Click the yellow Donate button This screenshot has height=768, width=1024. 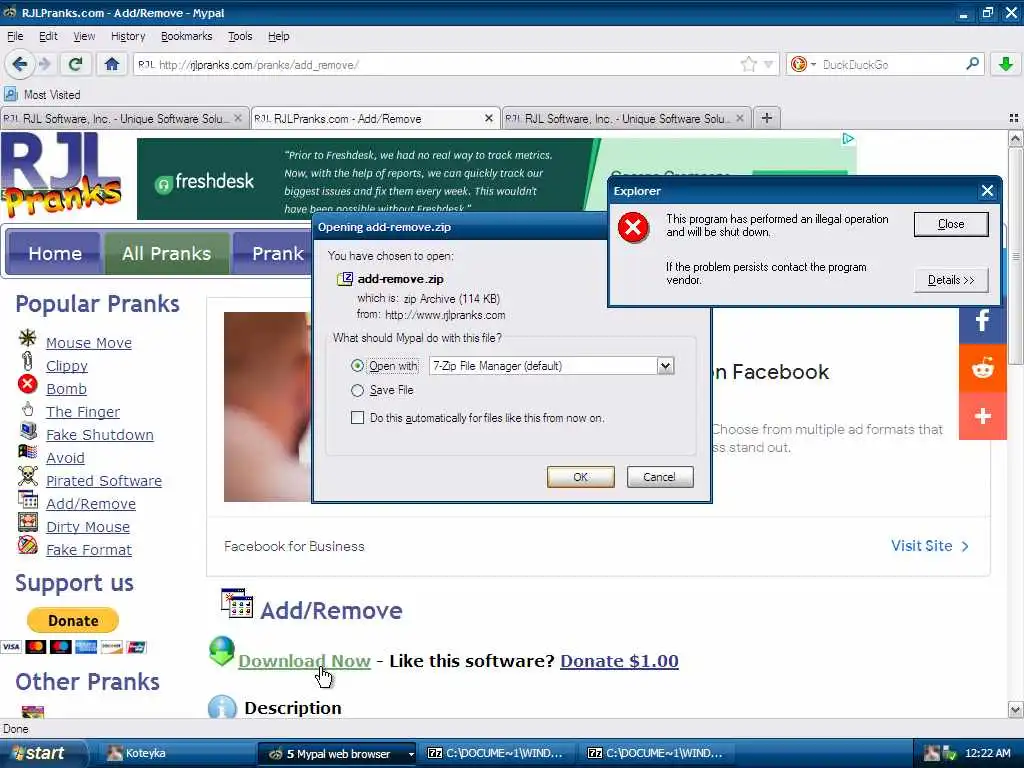(72, 620)
